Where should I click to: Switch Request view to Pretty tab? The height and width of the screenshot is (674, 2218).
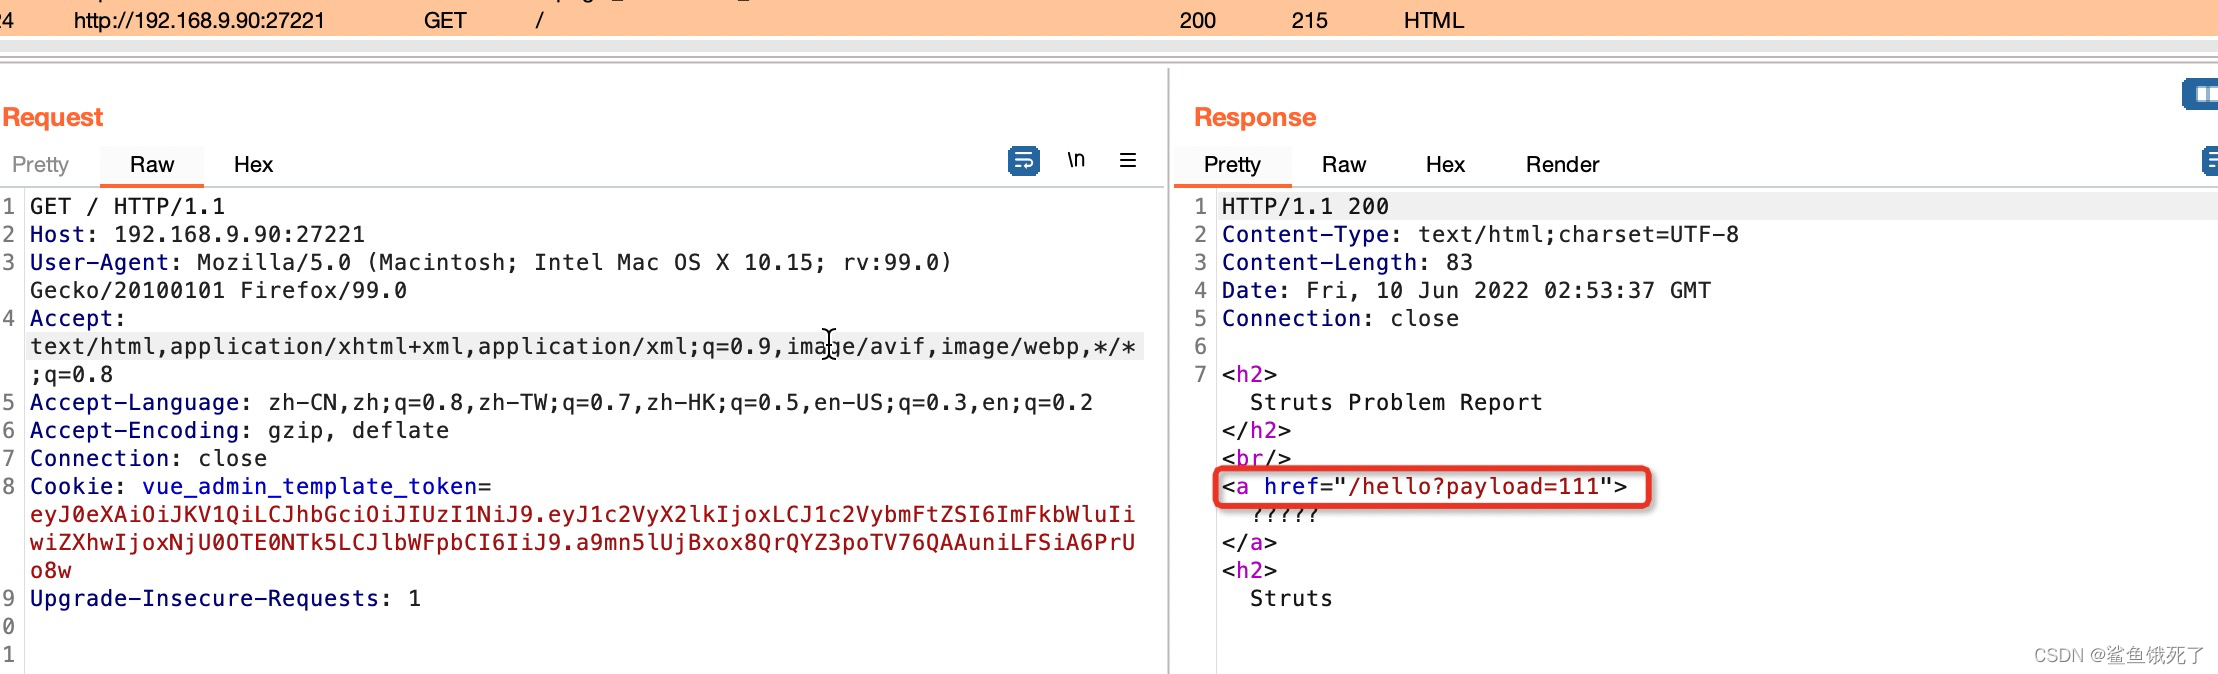click(x=41, y=164)
